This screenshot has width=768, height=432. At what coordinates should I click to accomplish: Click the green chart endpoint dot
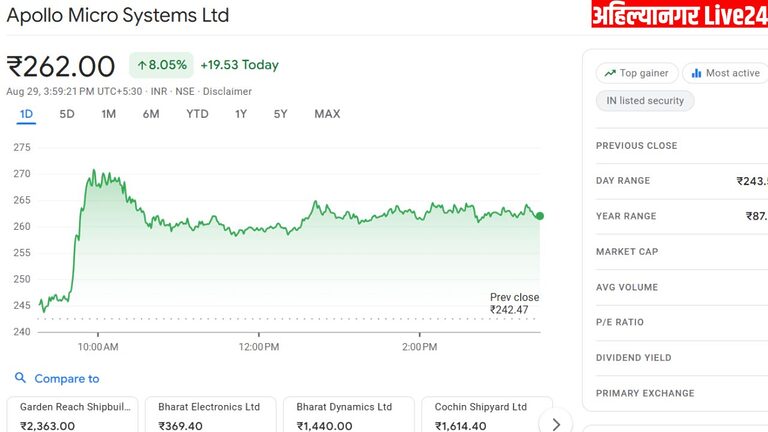(540, 216)
